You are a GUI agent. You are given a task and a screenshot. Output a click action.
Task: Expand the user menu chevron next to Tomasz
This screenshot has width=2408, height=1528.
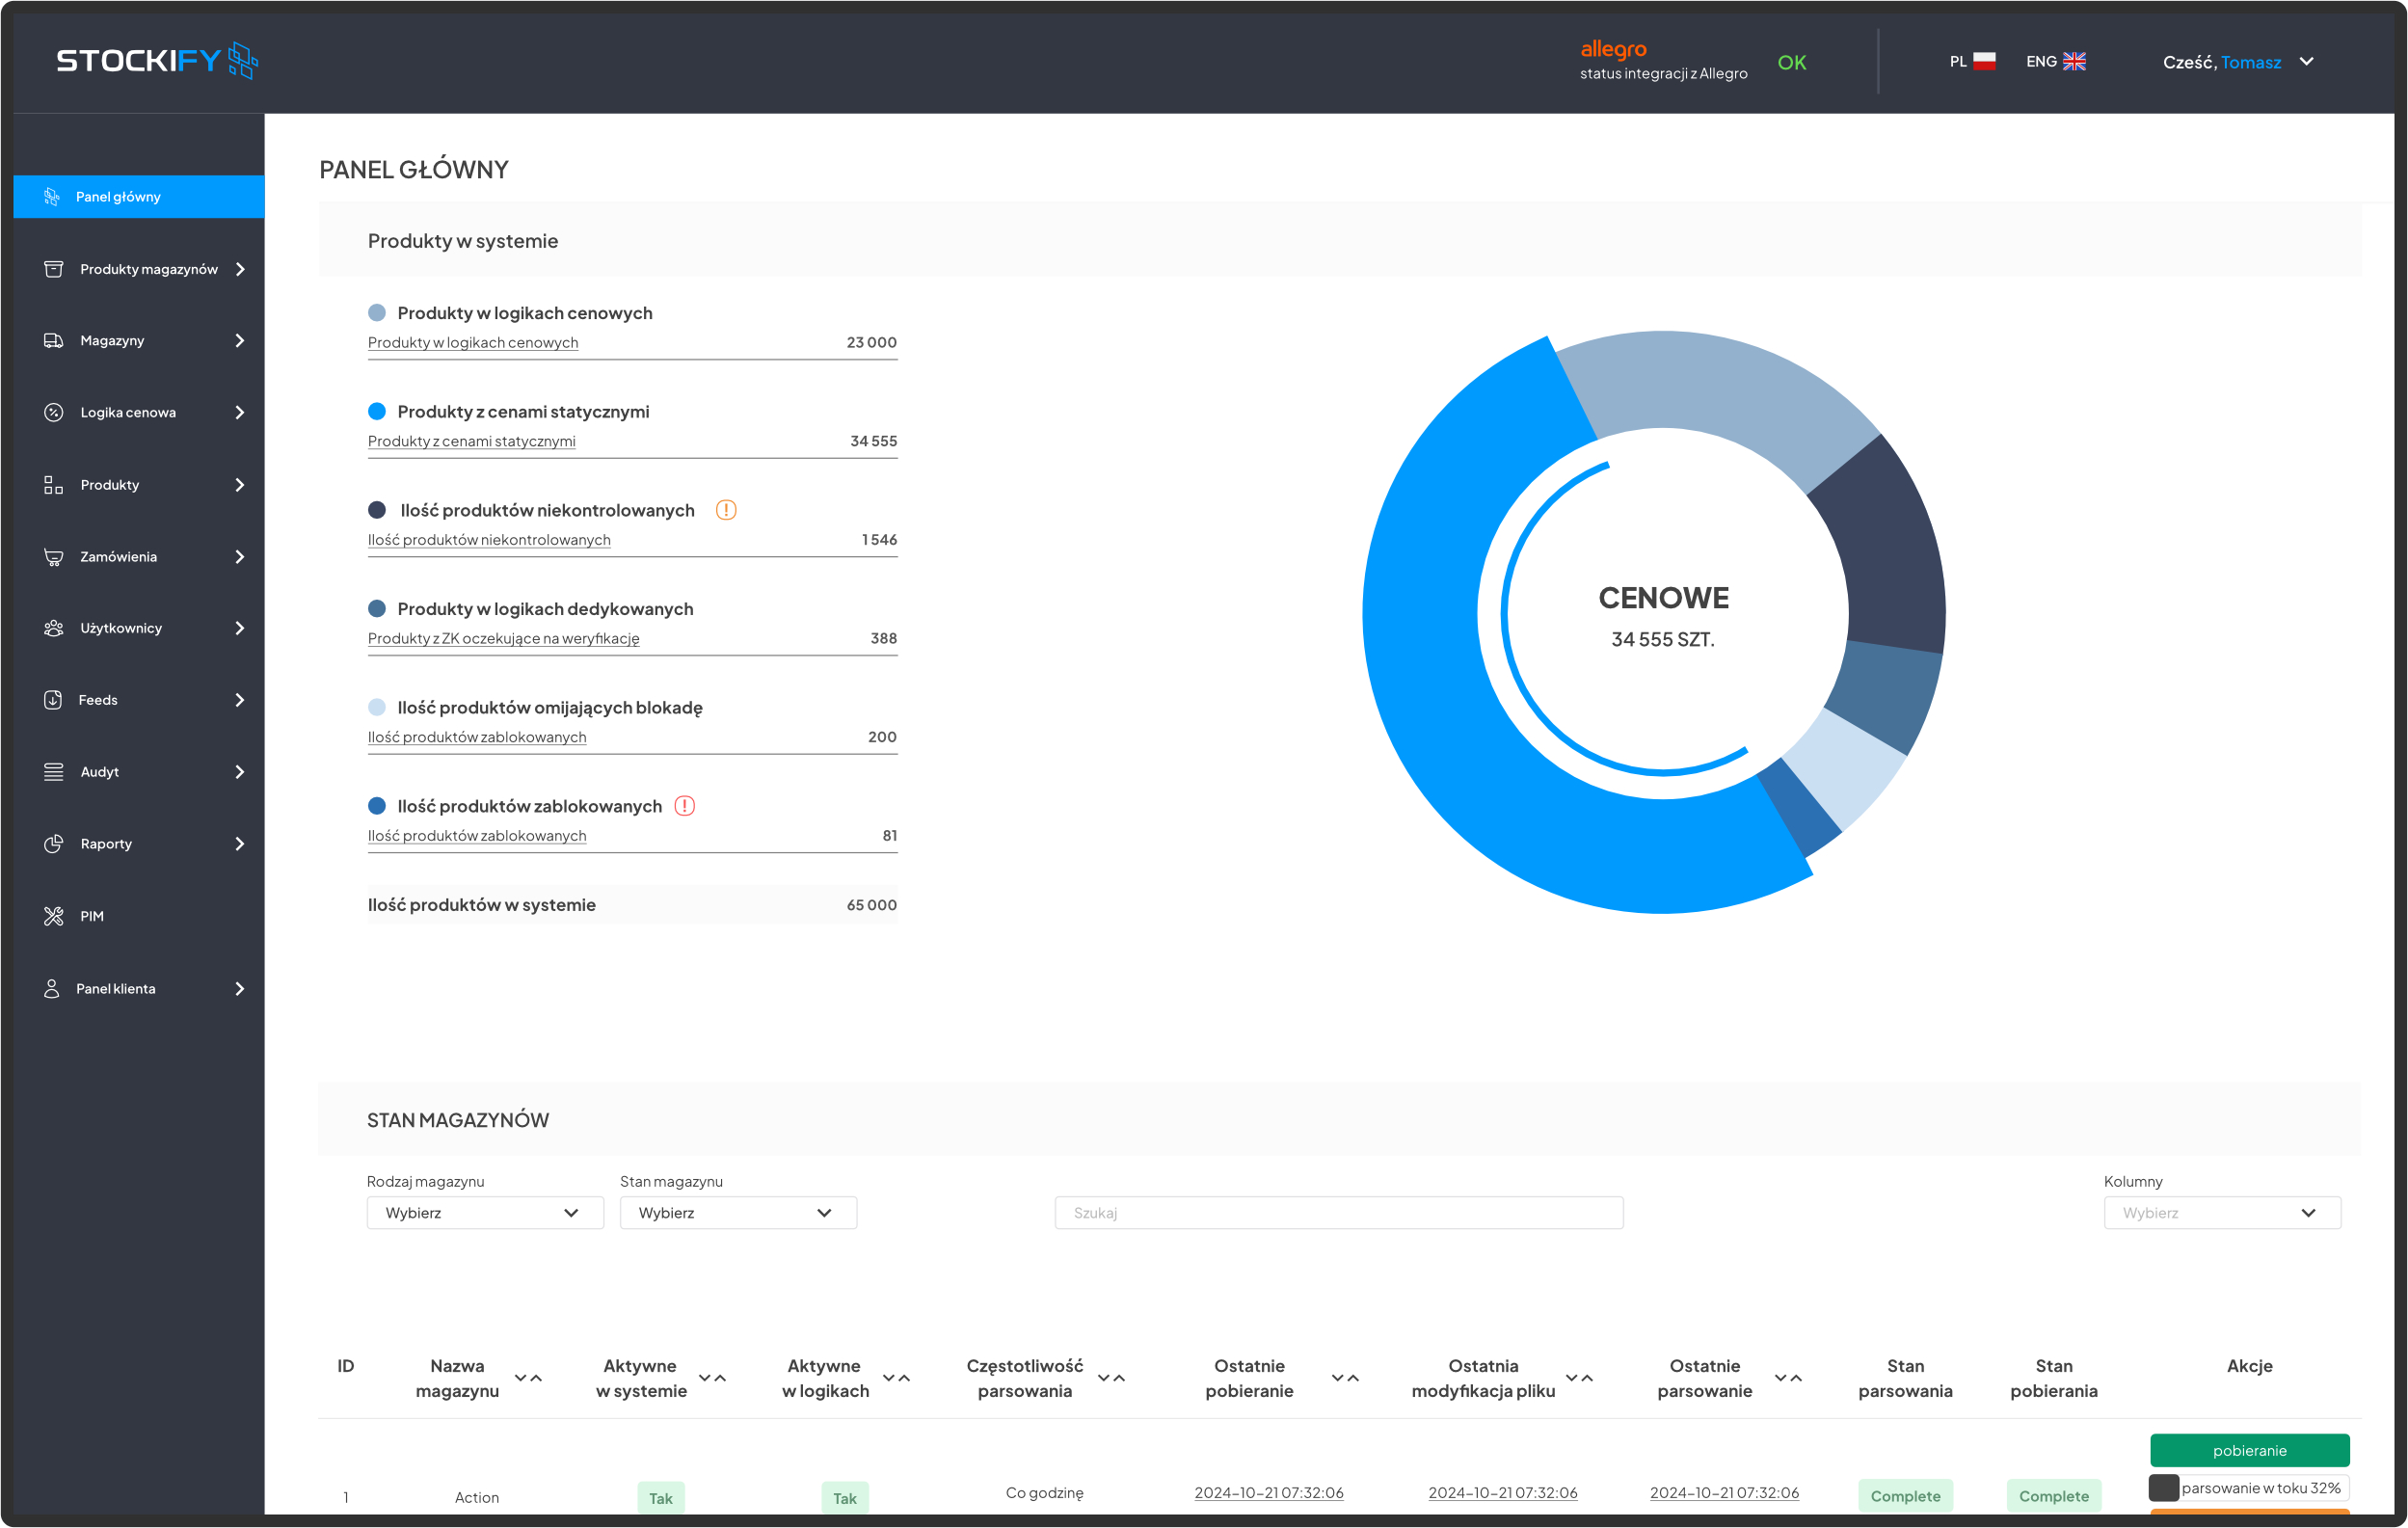2307,62
